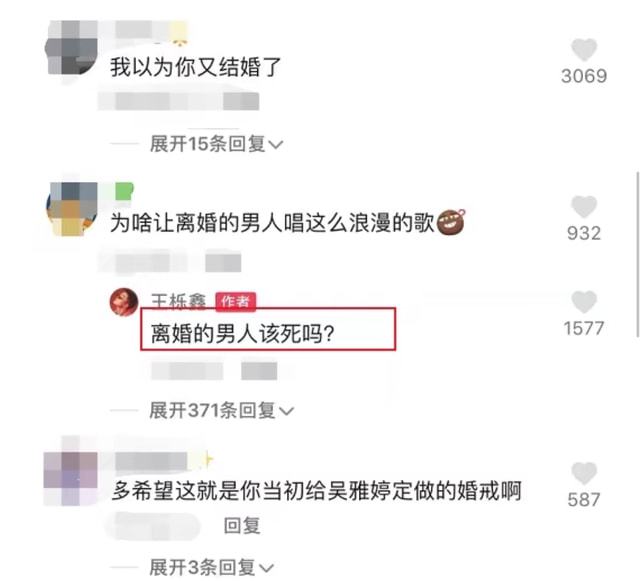640x581 pixels.
Task: Like the comment with 587 likes
Action: (584, 473)
